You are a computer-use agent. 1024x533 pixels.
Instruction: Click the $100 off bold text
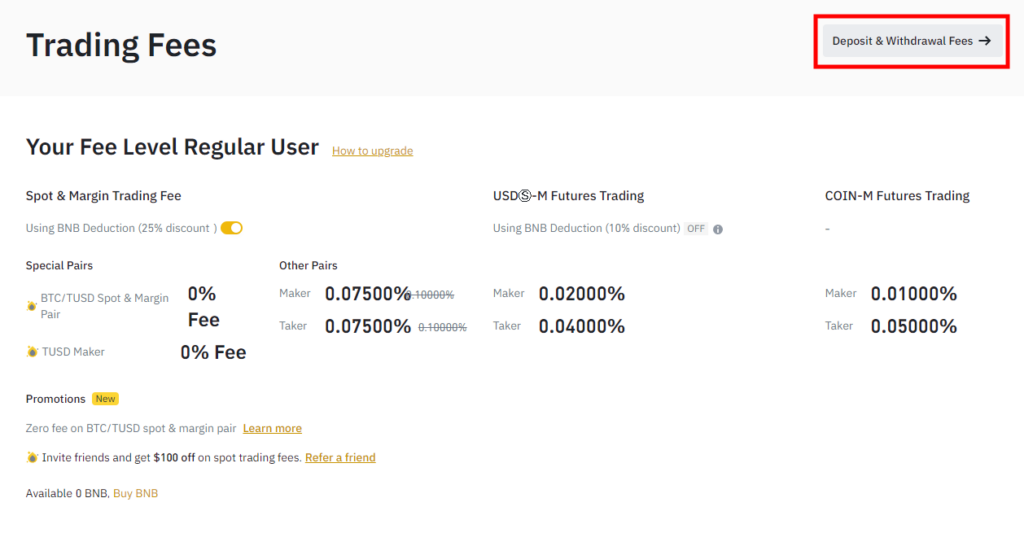(x=174, y=458)
